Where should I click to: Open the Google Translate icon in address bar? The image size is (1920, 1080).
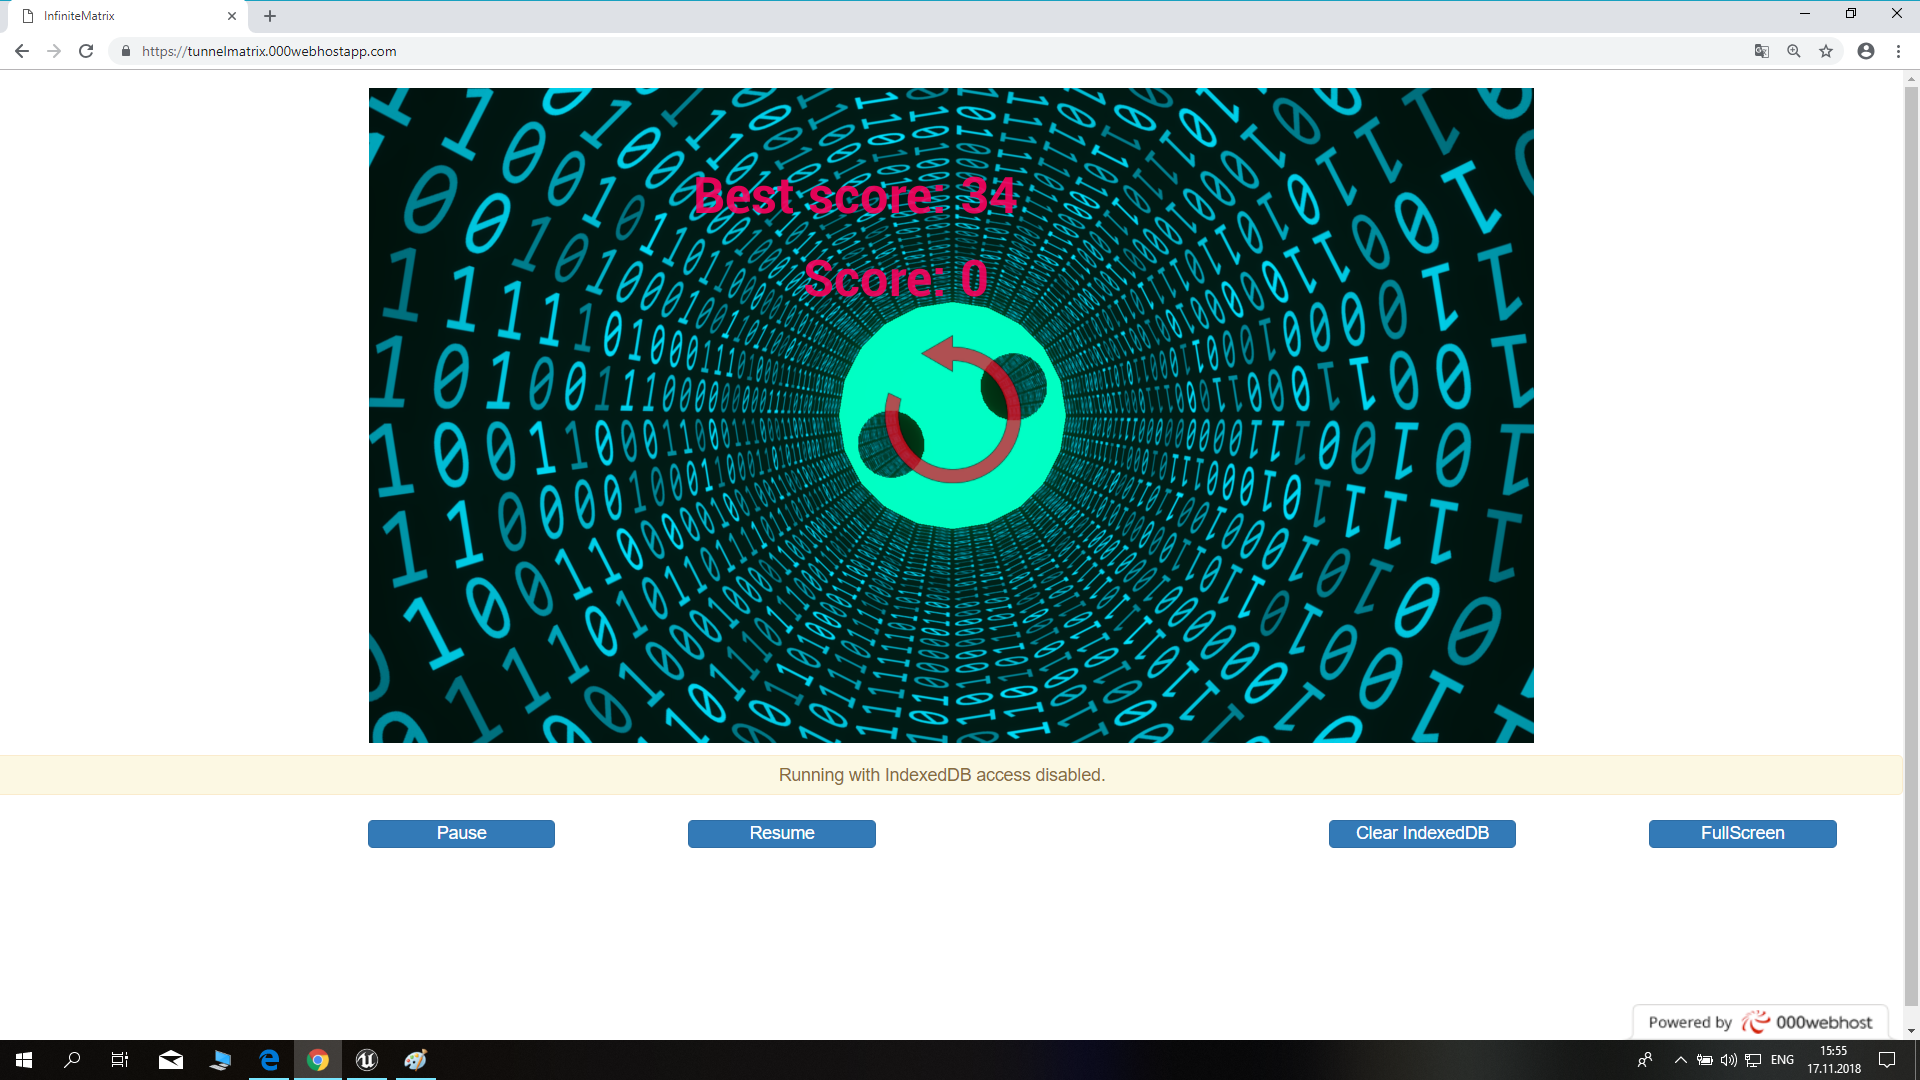coord(1761,51)
